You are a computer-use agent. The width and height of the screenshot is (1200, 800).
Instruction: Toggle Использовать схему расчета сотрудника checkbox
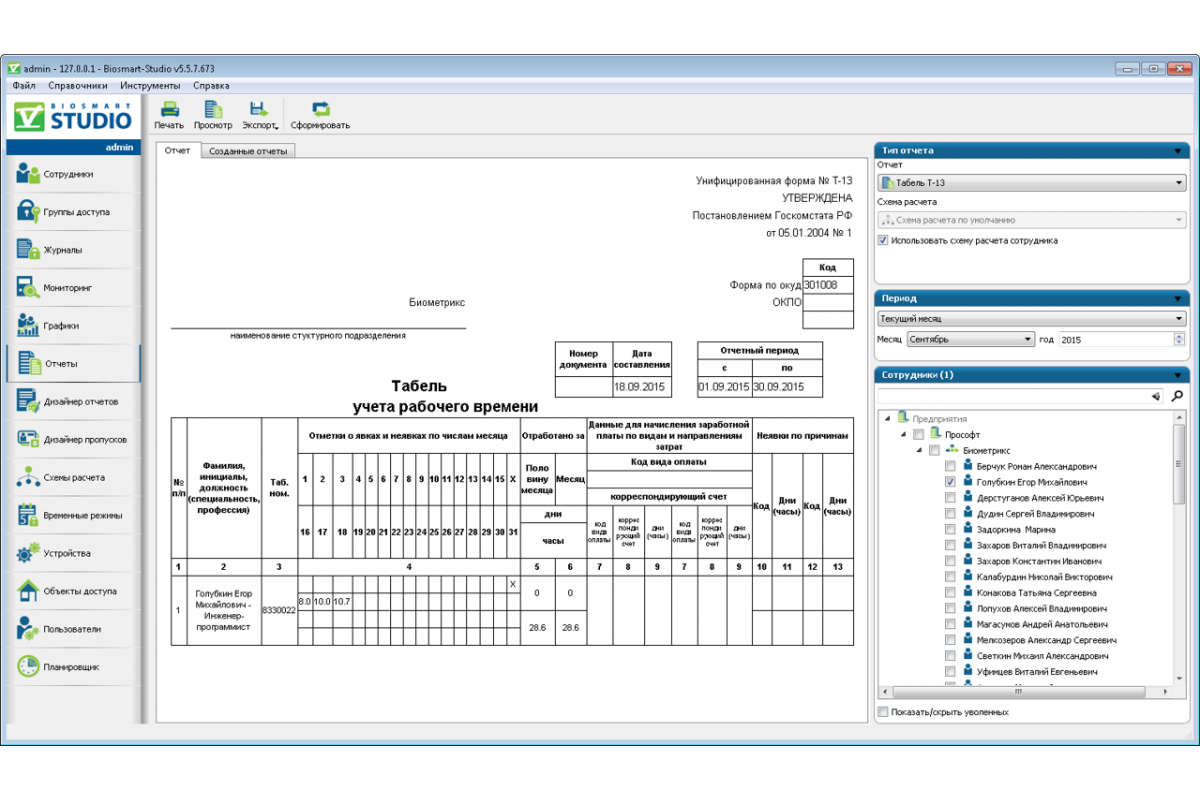click(883, 241)
